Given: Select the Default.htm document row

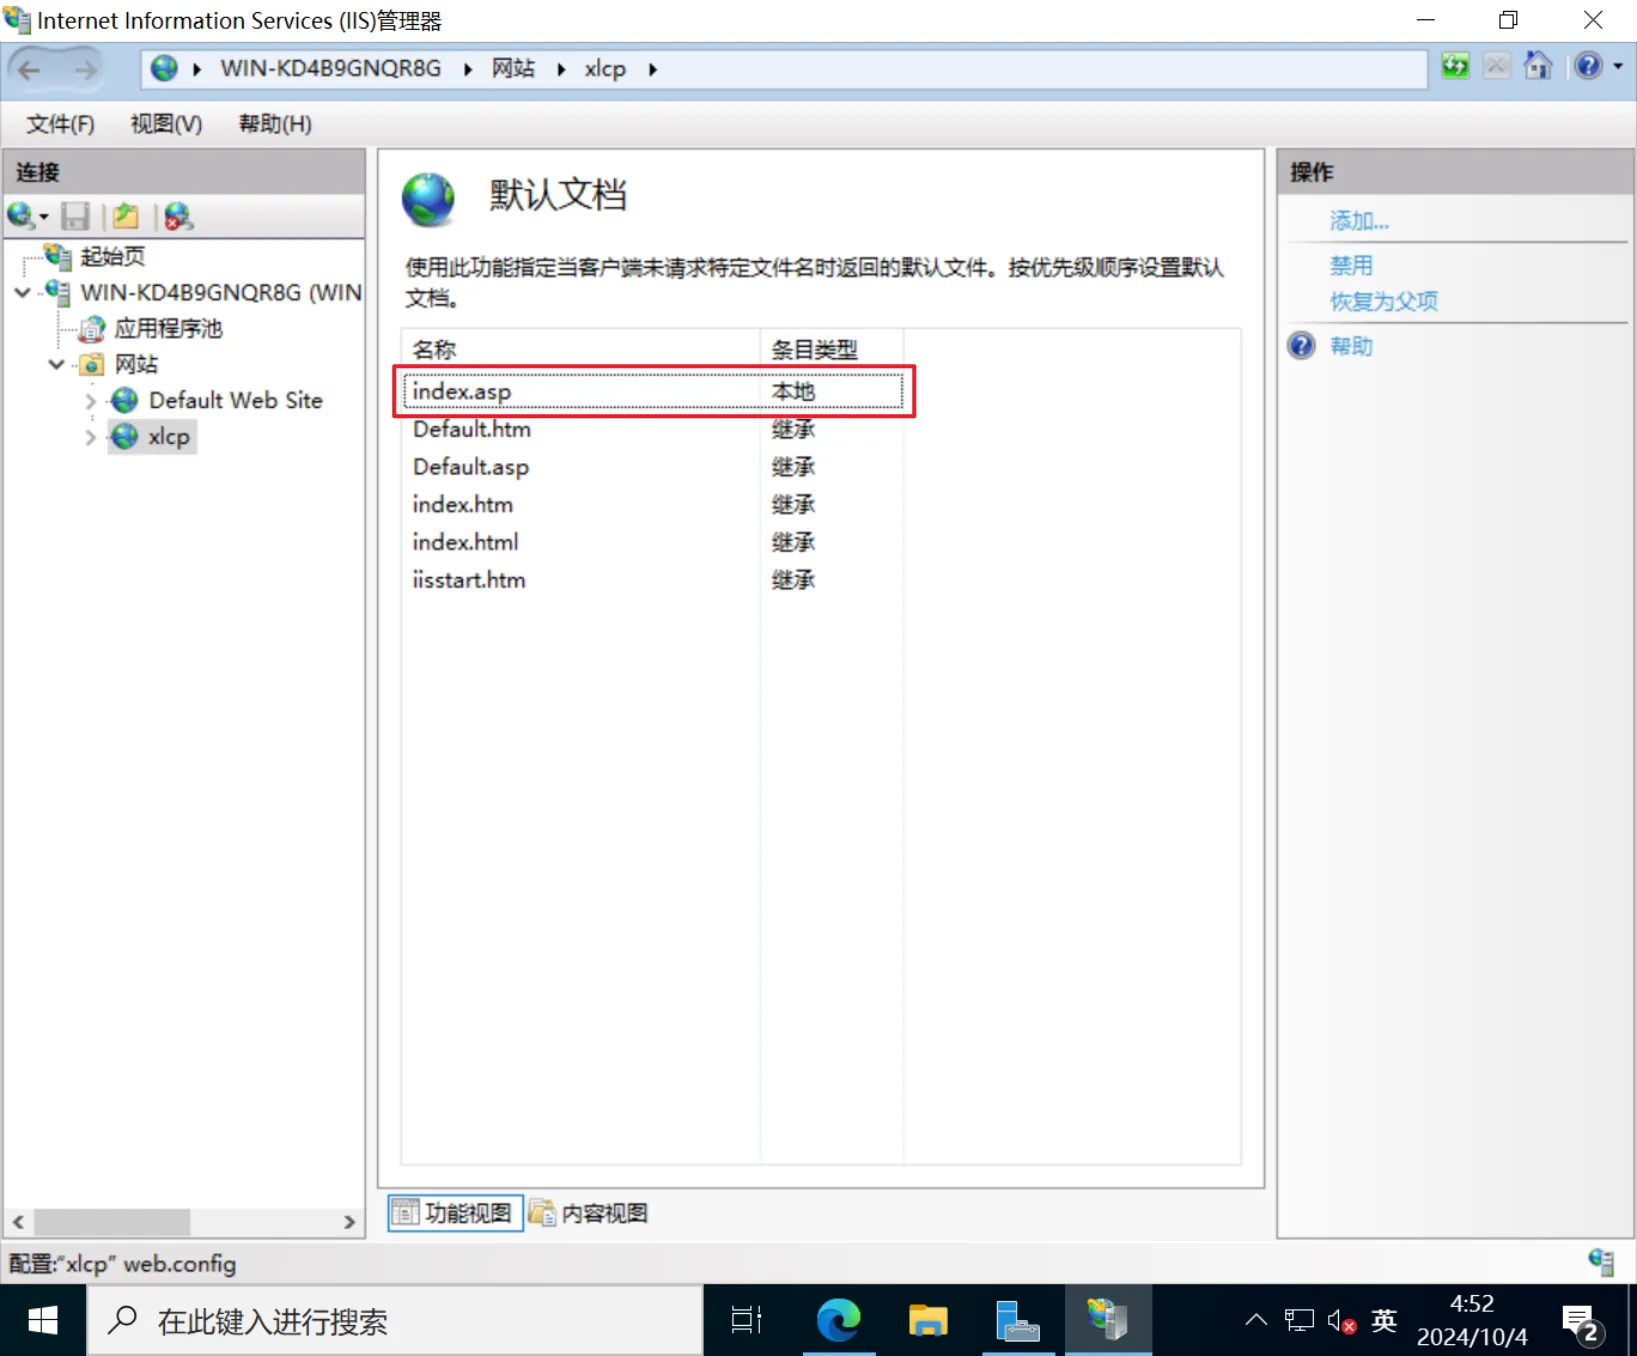Looking at the screenshot, I should click(652, 429).
